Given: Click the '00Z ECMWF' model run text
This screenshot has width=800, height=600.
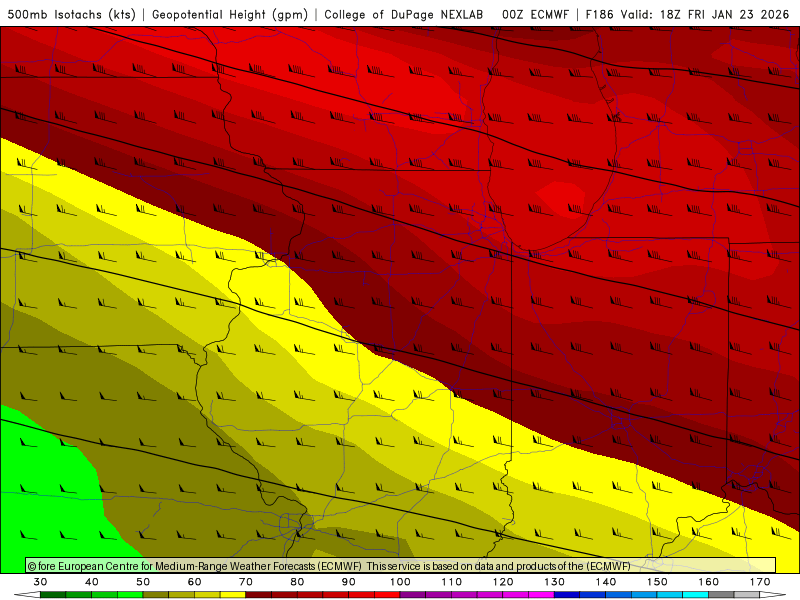Looking at the screenshot, I should [x=535, y=14].
